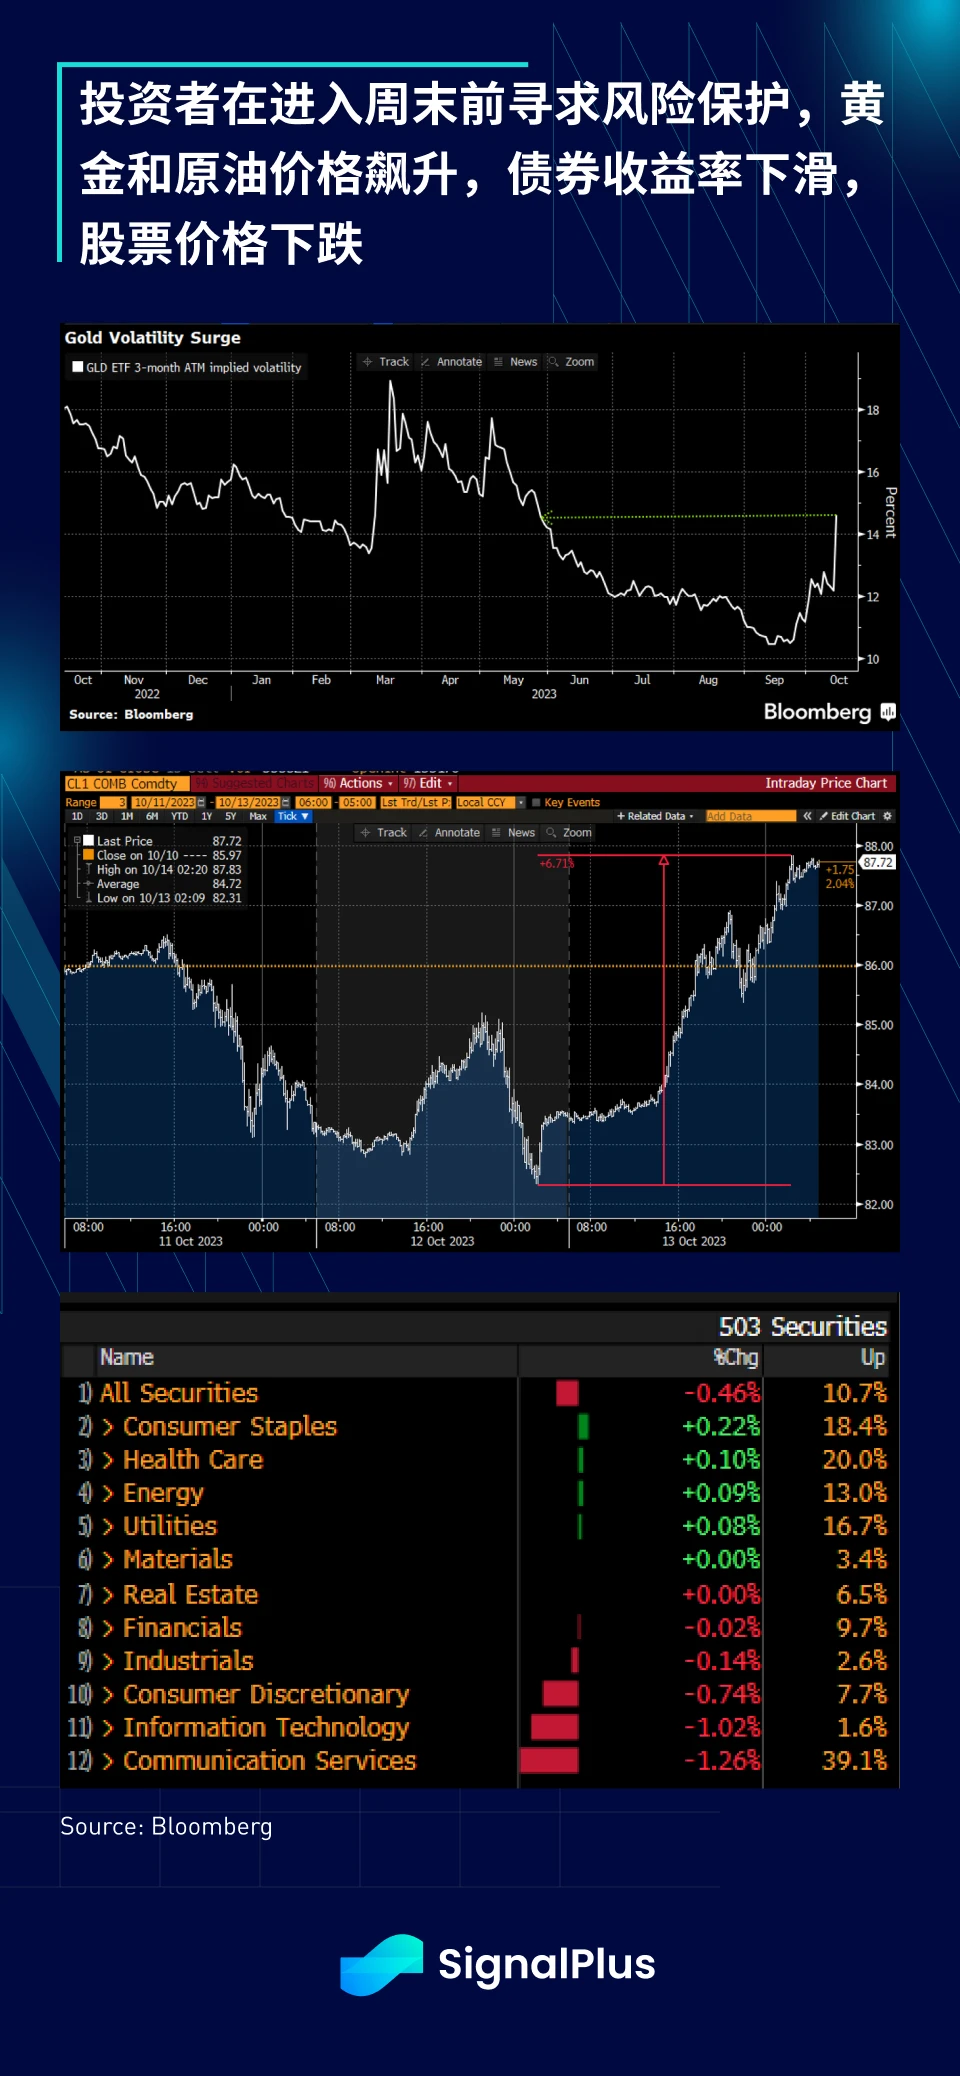The image size is (960, 2076).
Task: Click the Related Data button
Action: (x=655, y=816)
